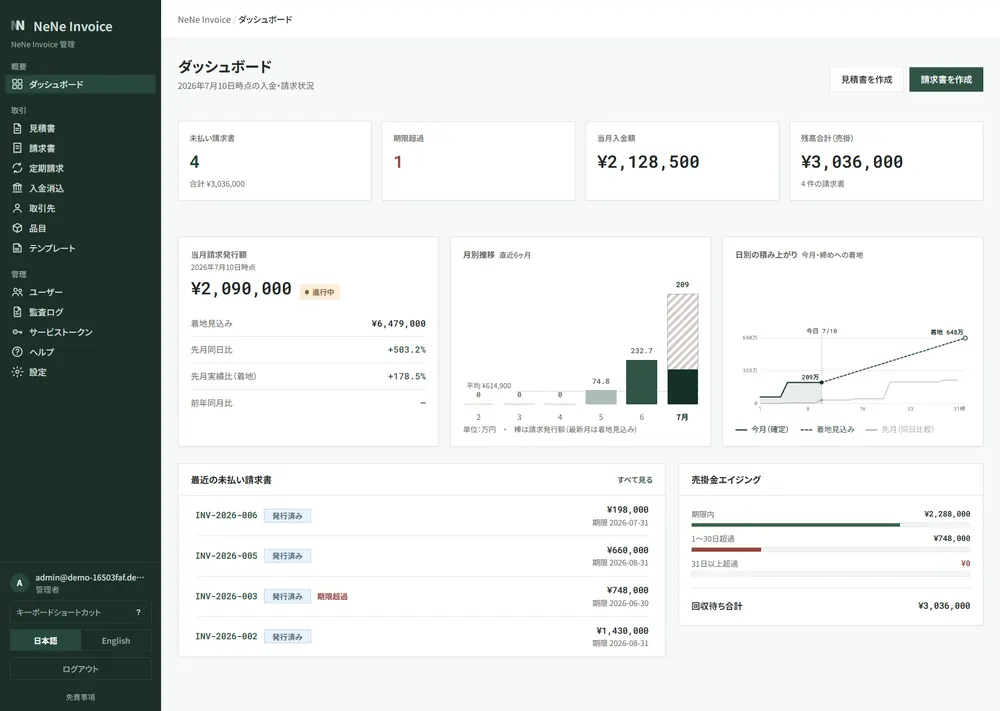Click the 品目 box icon
This screenshot has height=711, width=1000.
(17, 228)
